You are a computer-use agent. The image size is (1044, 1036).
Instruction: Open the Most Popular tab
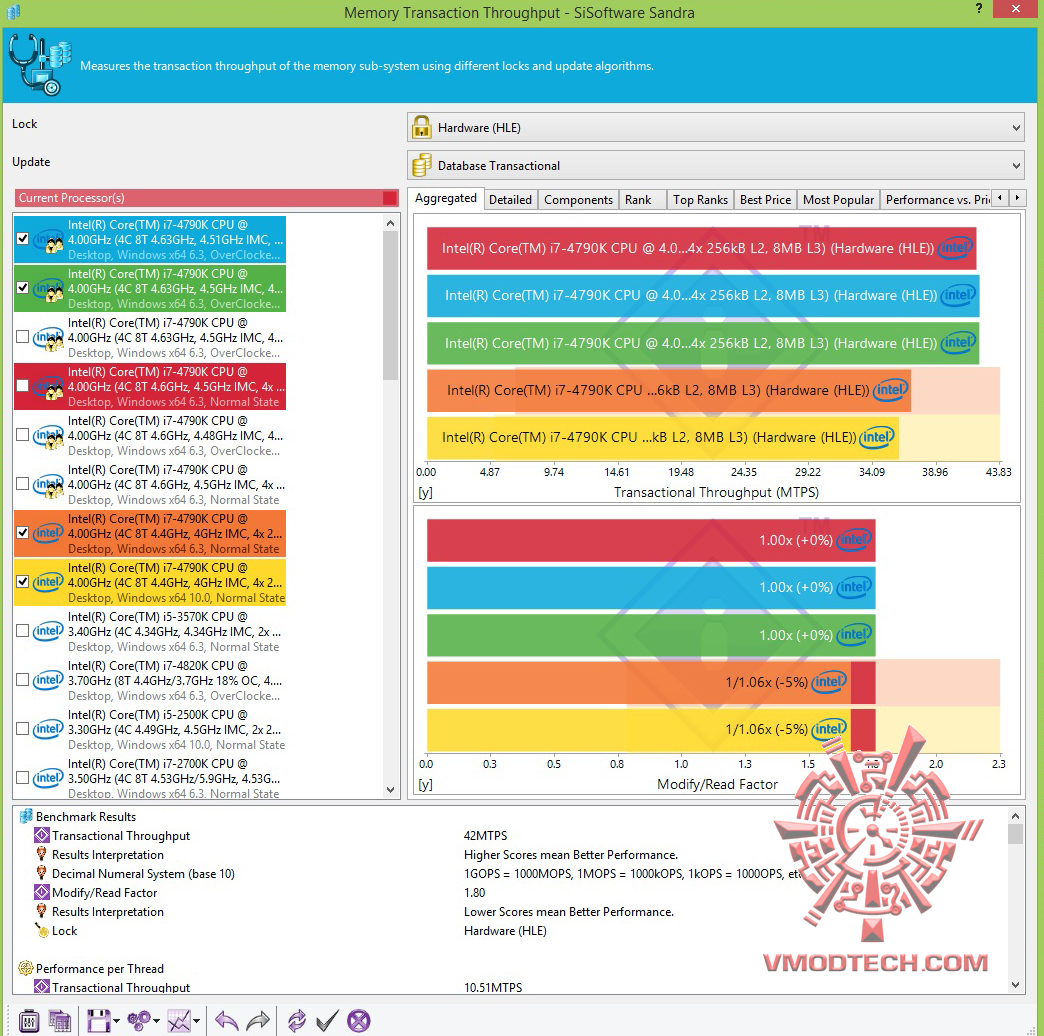click(838, 200)
